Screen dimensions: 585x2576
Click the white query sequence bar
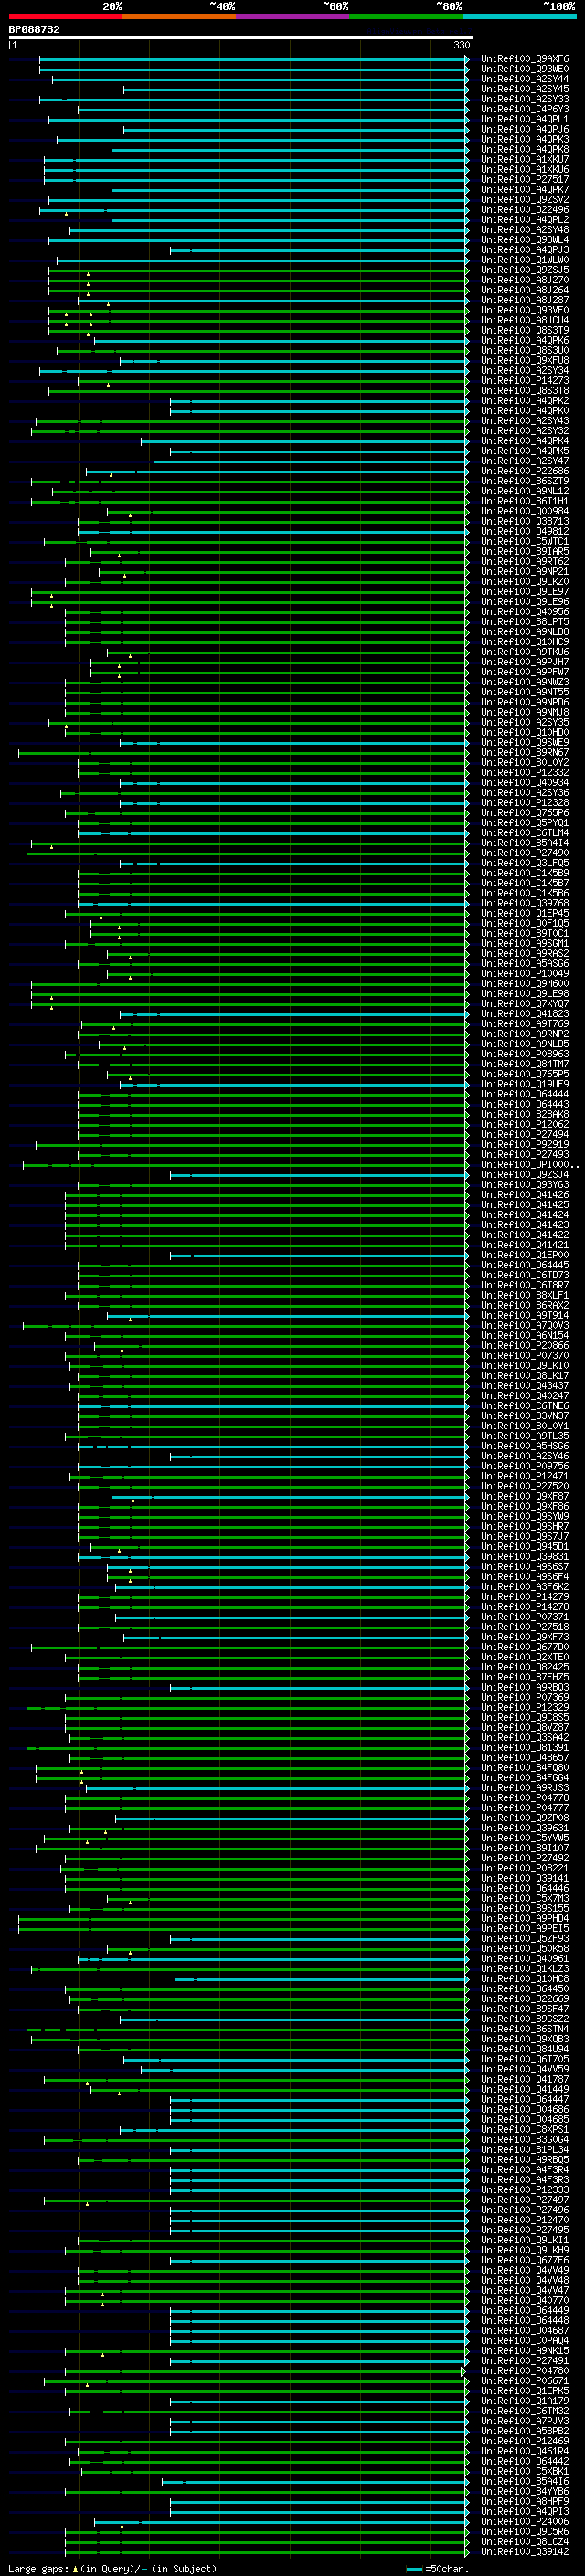241,38
